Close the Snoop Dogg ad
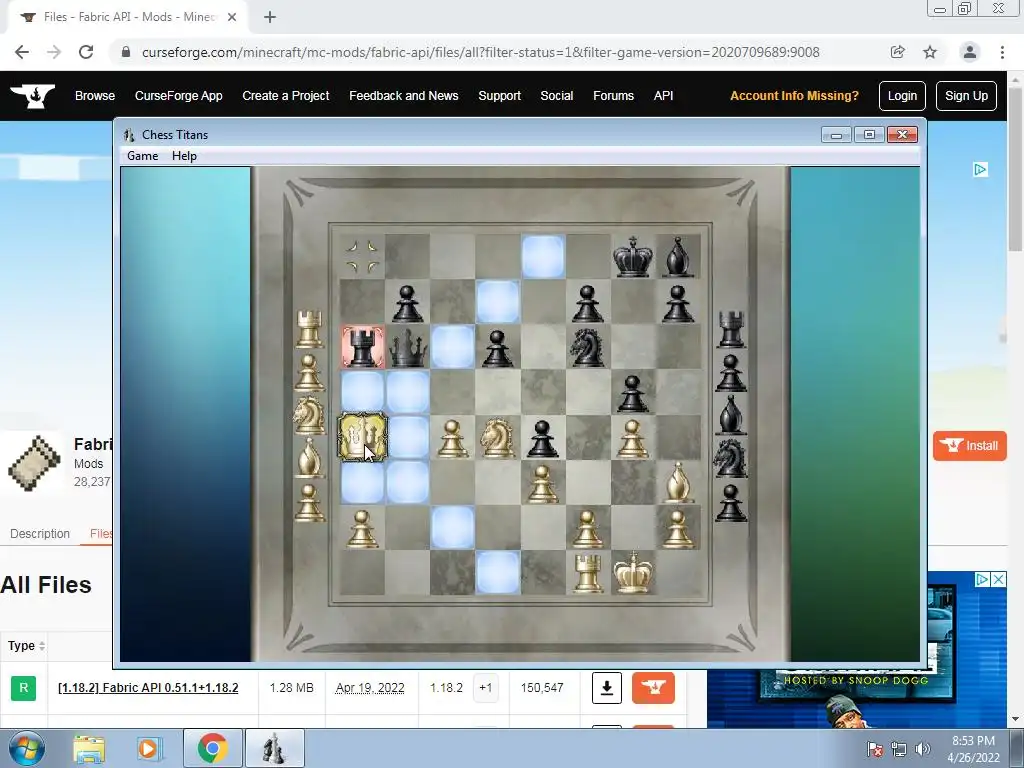 (x=999, y=579)
